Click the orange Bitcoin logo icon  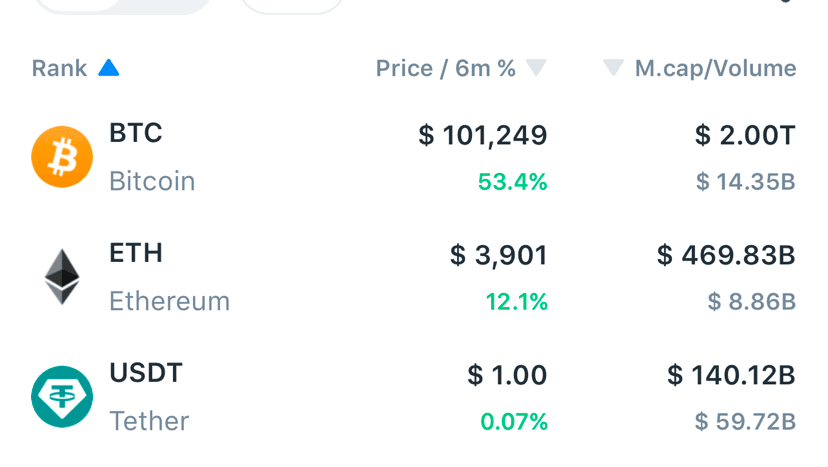tap(62, 157)
